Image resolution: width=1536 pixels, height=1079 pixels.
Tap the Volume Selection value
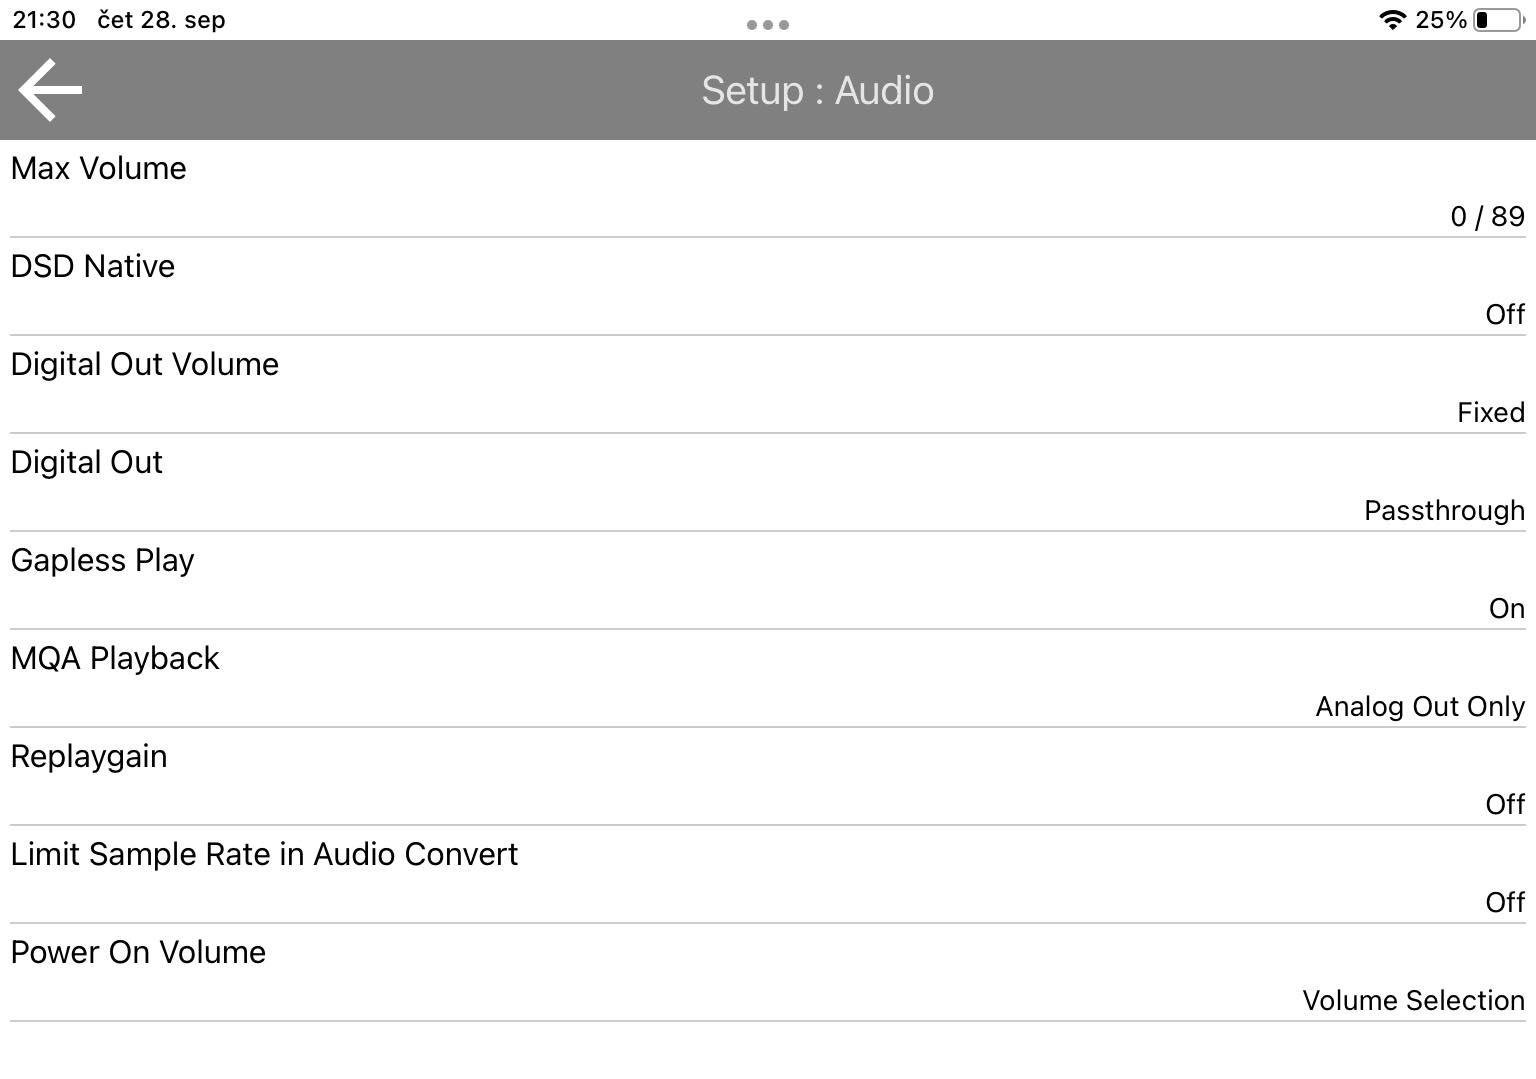(x=1412, y=1000)
